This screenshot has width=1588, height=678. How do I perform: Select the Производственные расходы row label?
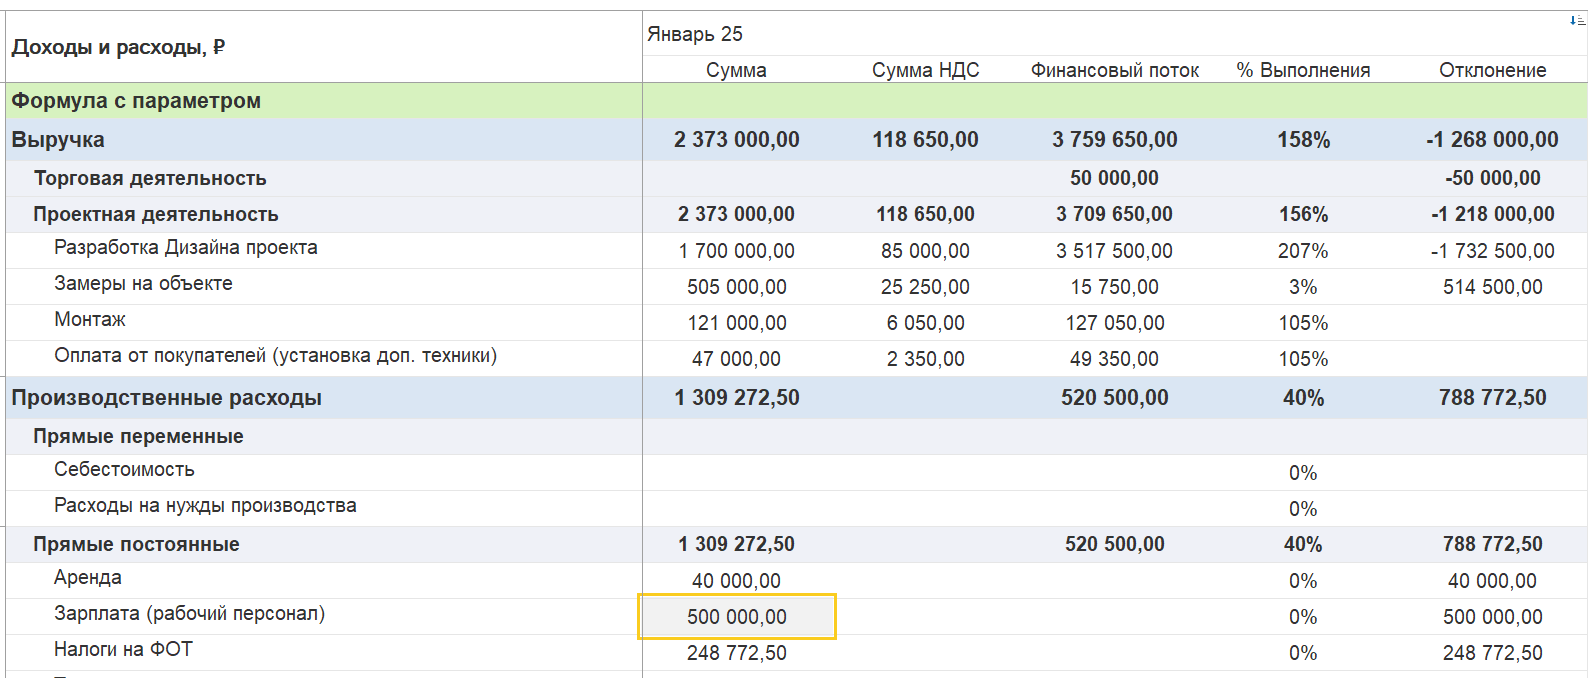click(166, 398)
